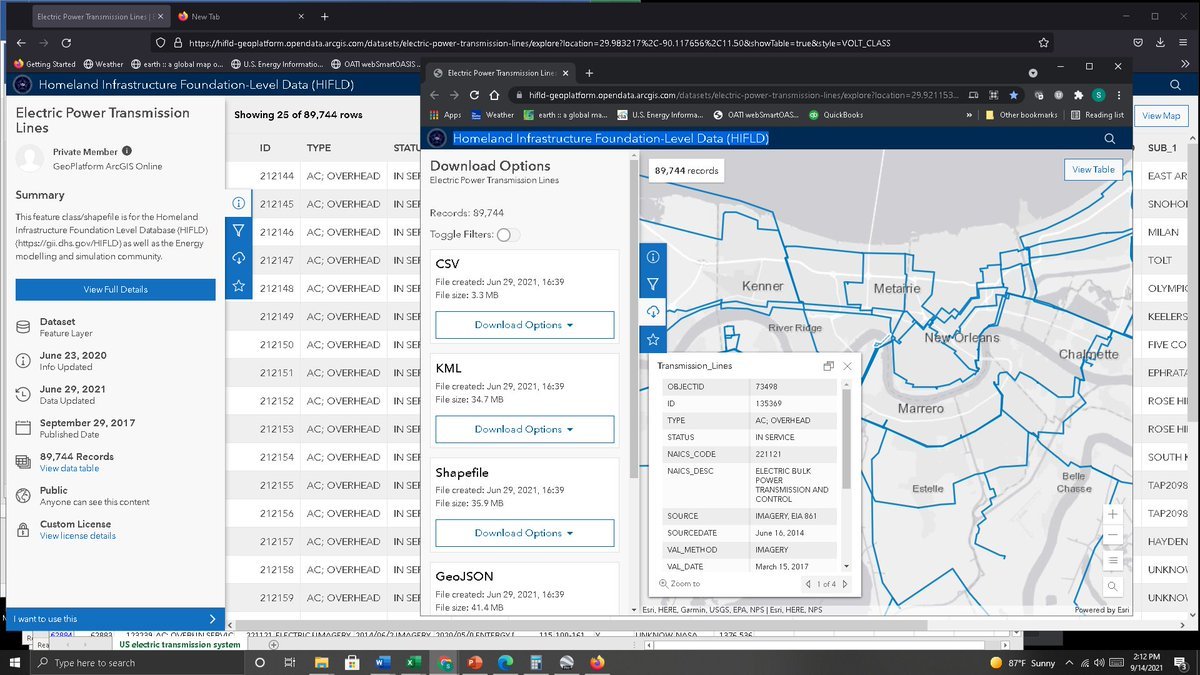Go to previous feature in popup
The image size is (1200, 675).
pyautogui.click(x=808, y=584)
